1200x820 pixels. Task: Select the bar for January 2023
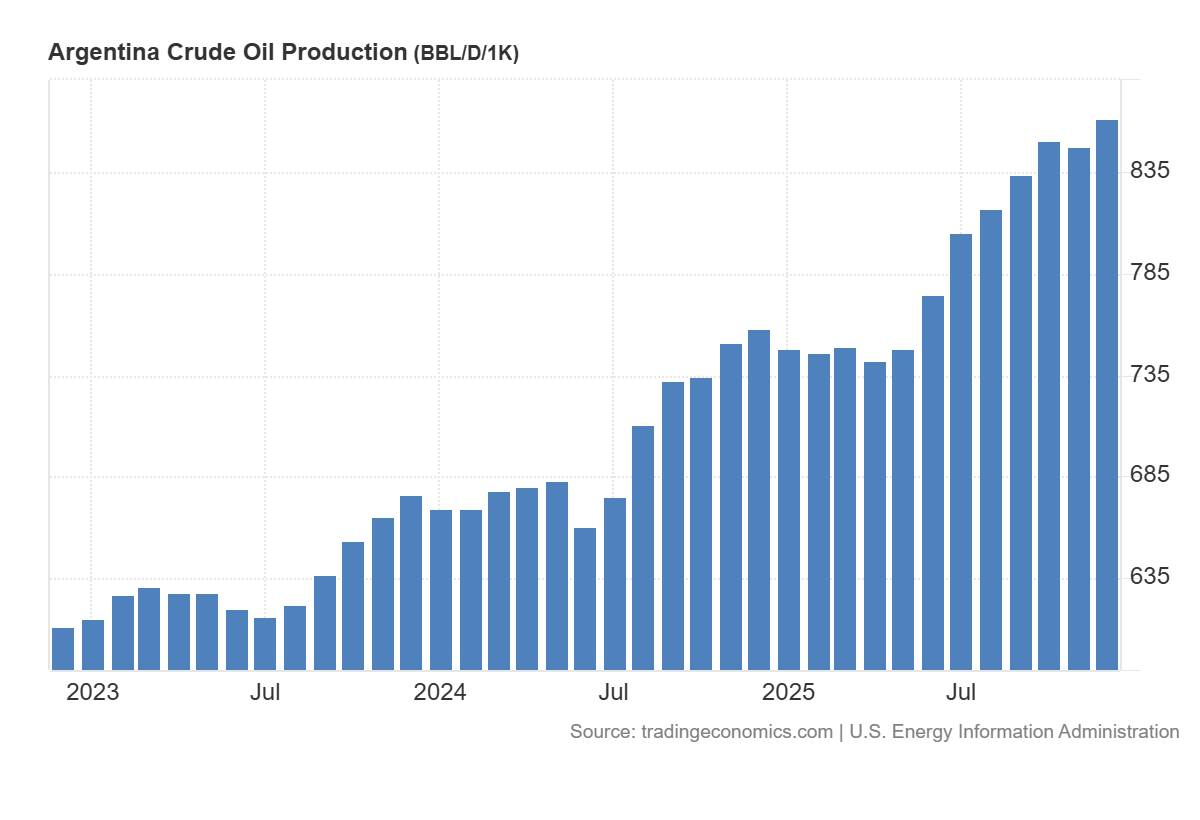[x=92, y=644]
